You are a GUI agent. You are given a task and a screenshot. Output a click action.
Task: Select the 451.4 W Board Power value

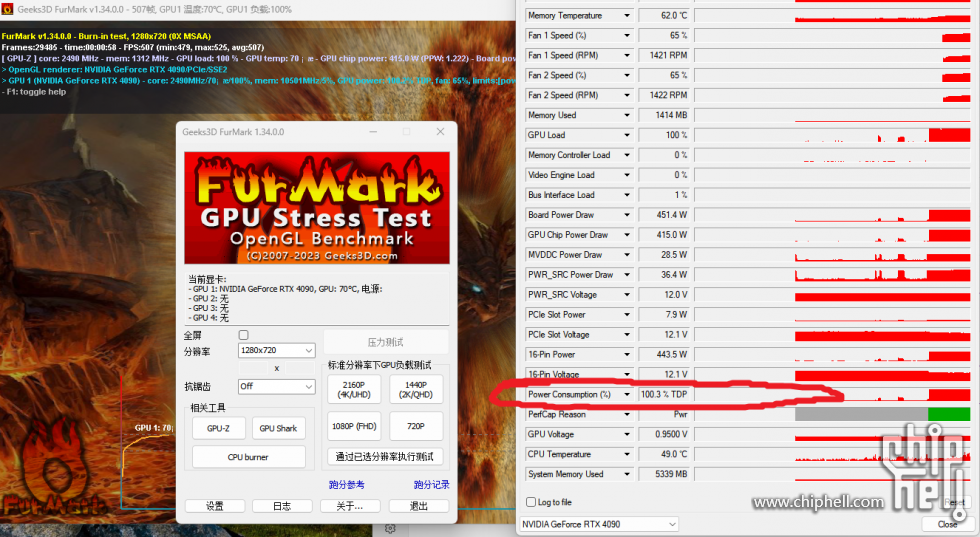(664, 215)
